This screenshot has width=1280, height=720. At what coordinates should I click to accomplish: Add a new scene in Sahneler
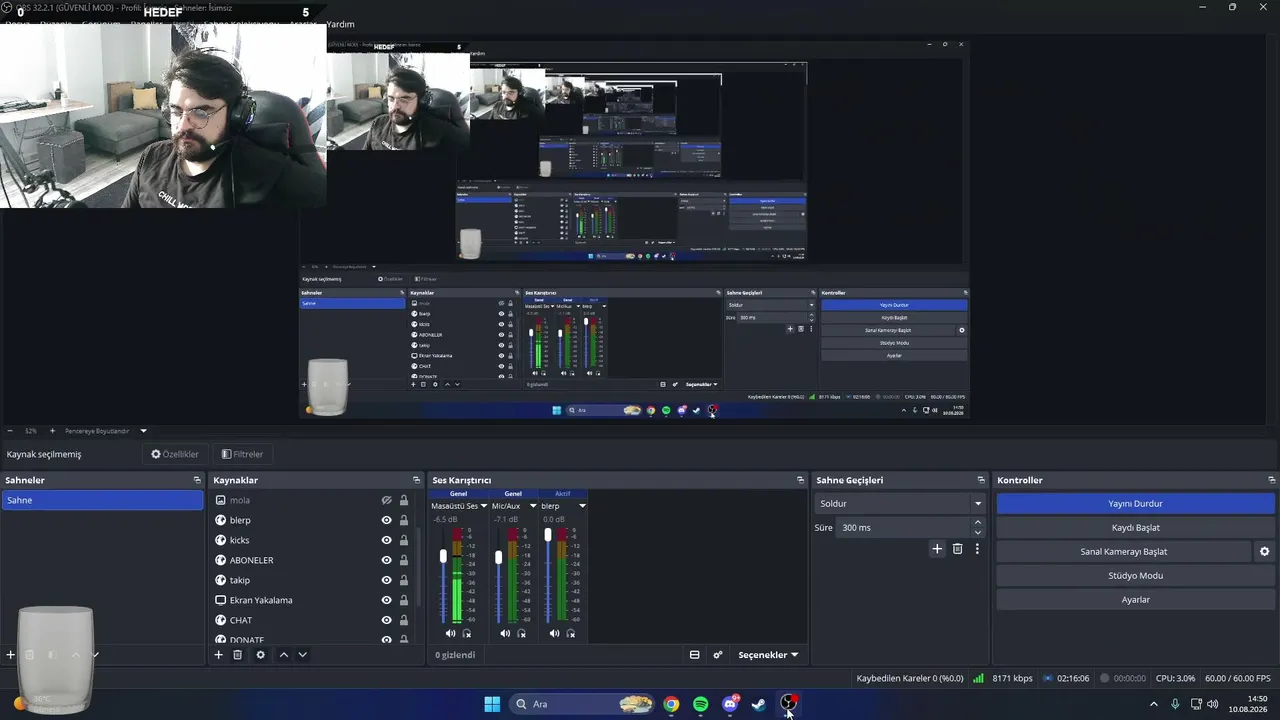tap(11, 655)
